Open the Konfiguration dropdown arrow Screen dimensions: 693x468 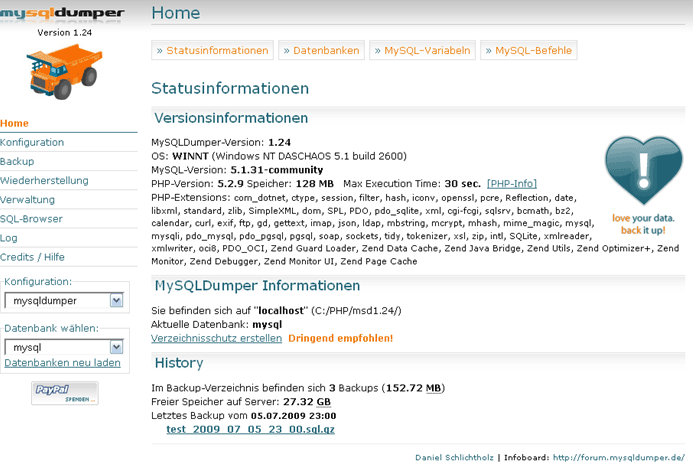tap(116, 301)
